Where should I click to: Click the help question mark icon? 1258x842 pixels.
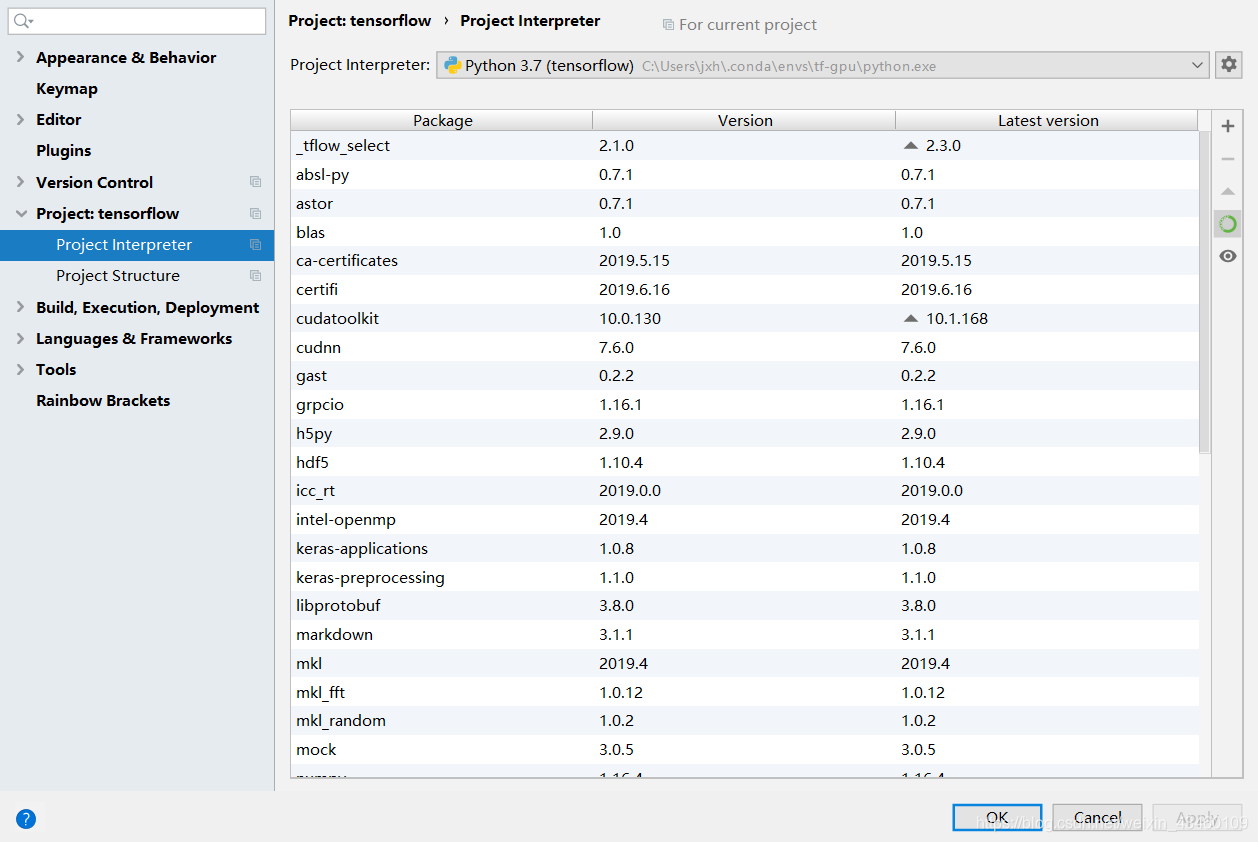[x=26, y=819]
